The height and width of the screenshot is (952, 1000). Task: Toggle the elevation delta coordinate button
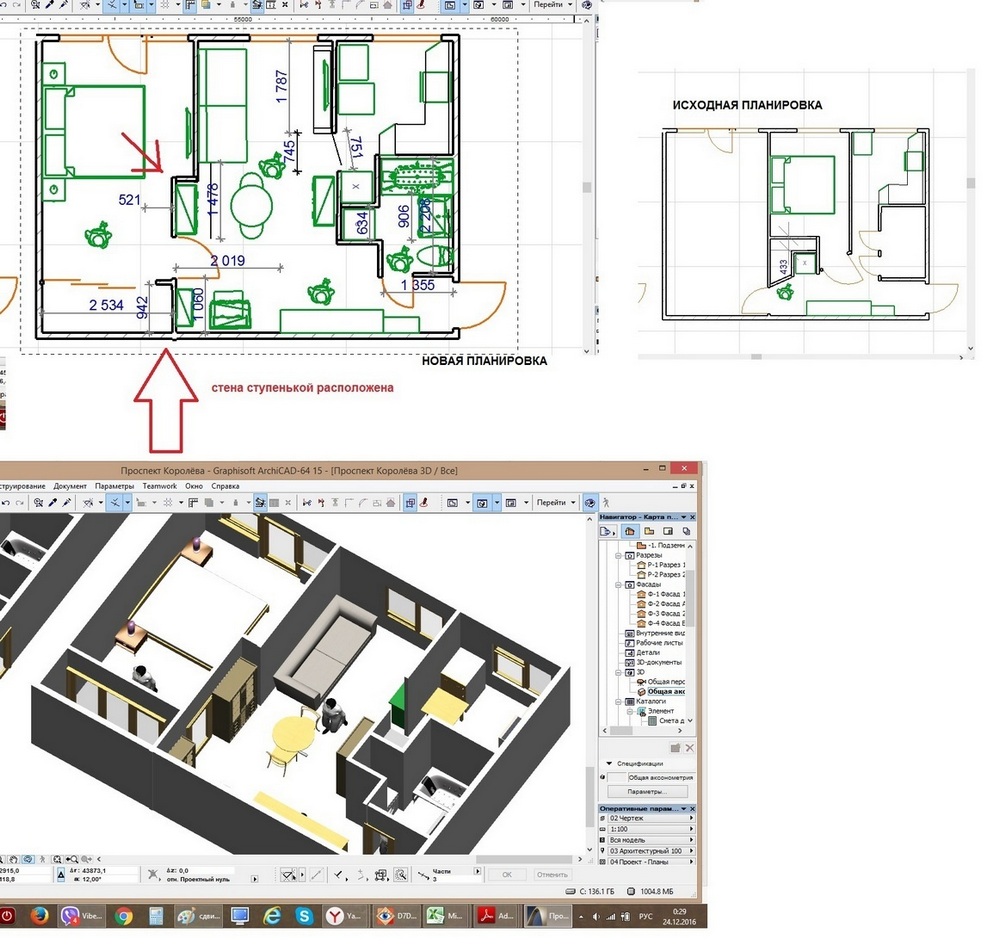point(61,875)
